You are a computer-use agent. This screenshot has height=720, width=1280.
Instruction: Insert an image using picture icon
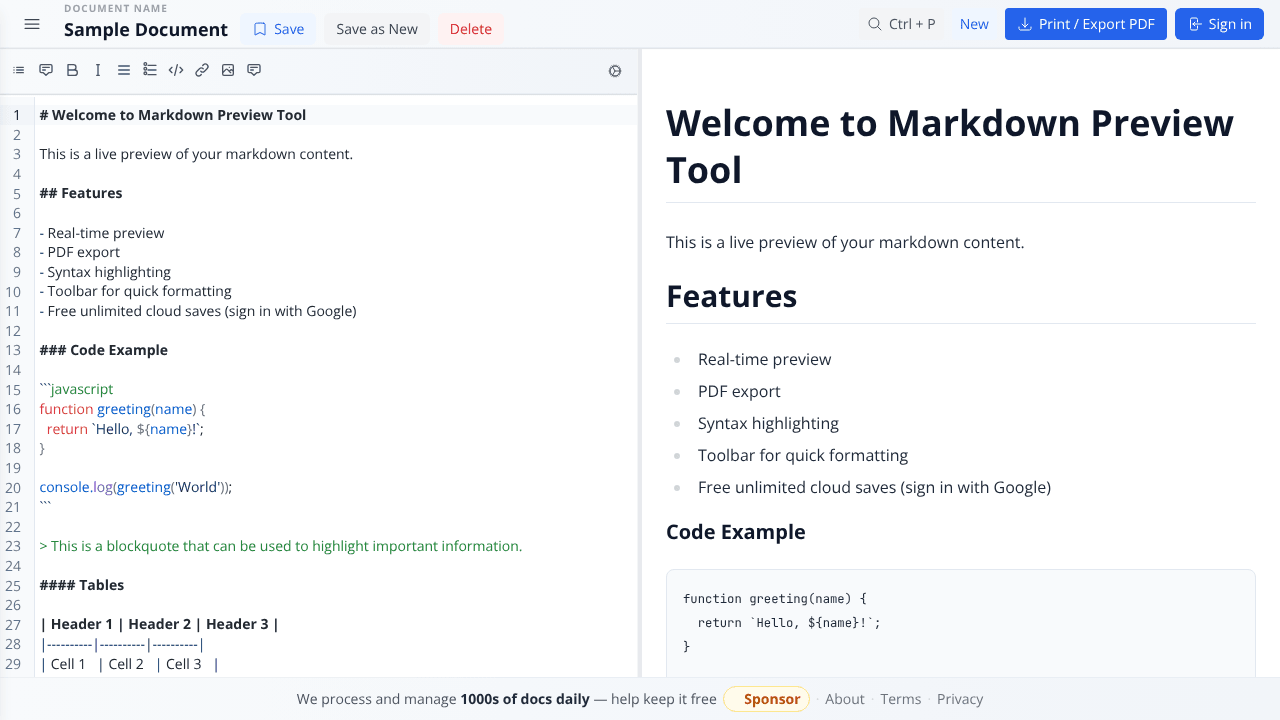coord(228,70)
